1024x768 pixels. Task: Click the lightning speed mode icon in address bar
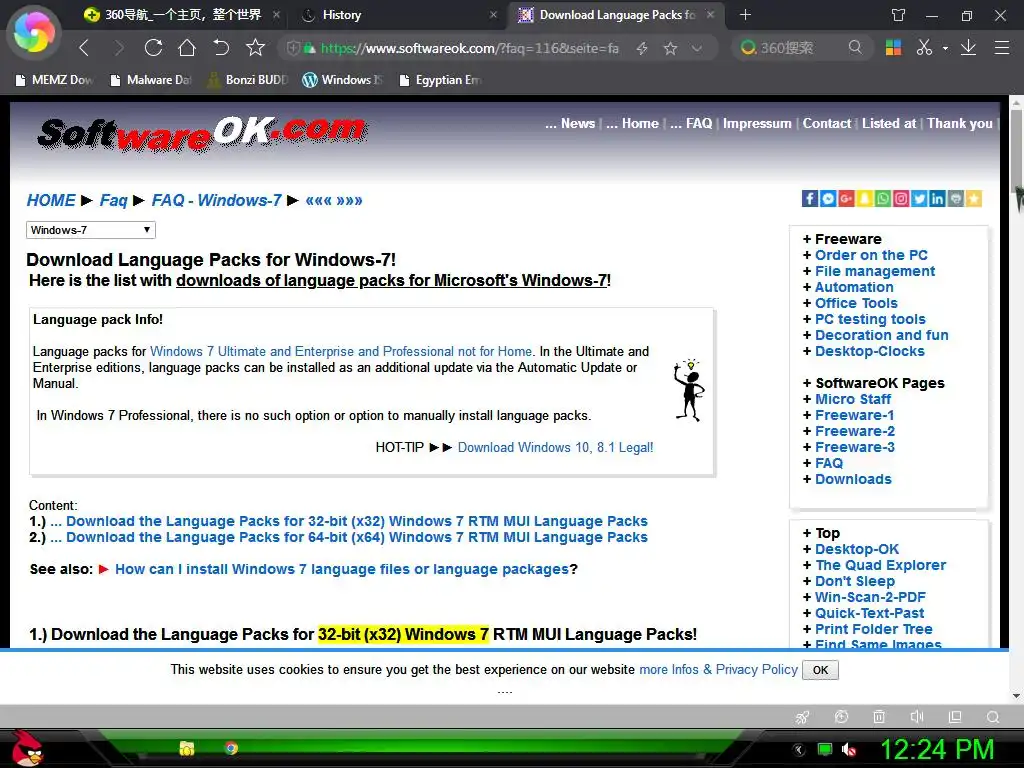642,48
